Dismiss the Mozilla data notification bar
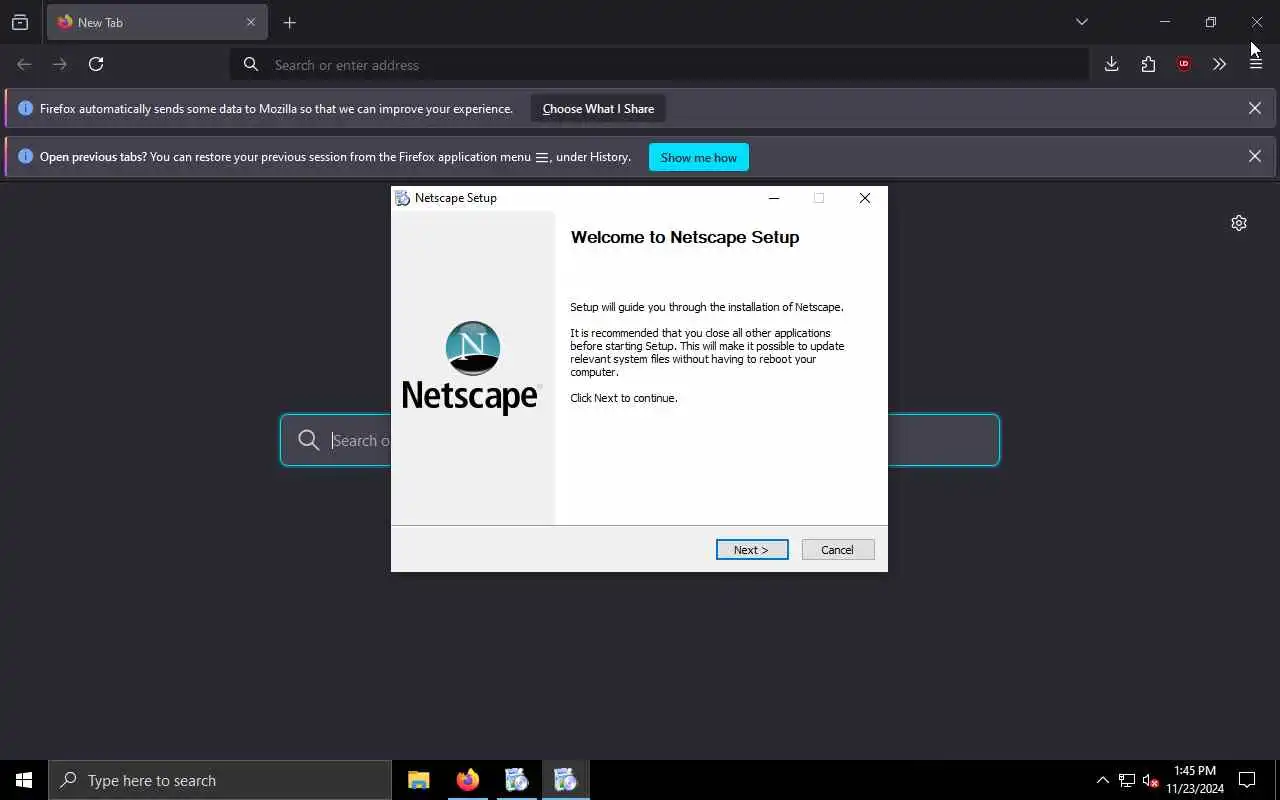The width and height of the screenshot is (1280, 800). click(x=1254, y=108)
